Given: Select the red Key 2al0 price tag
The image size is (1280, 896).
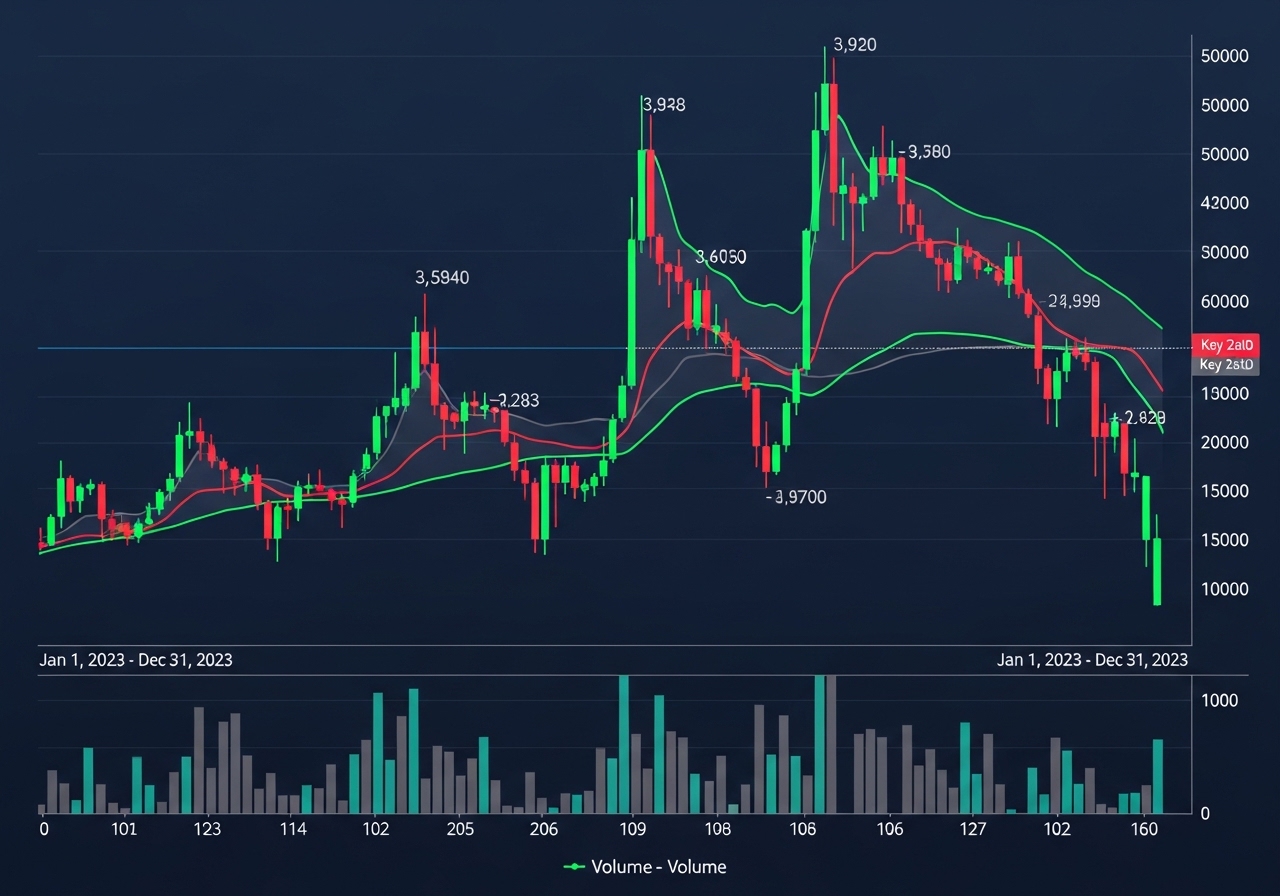Looking at the screenshot, I should (1226, 345).
